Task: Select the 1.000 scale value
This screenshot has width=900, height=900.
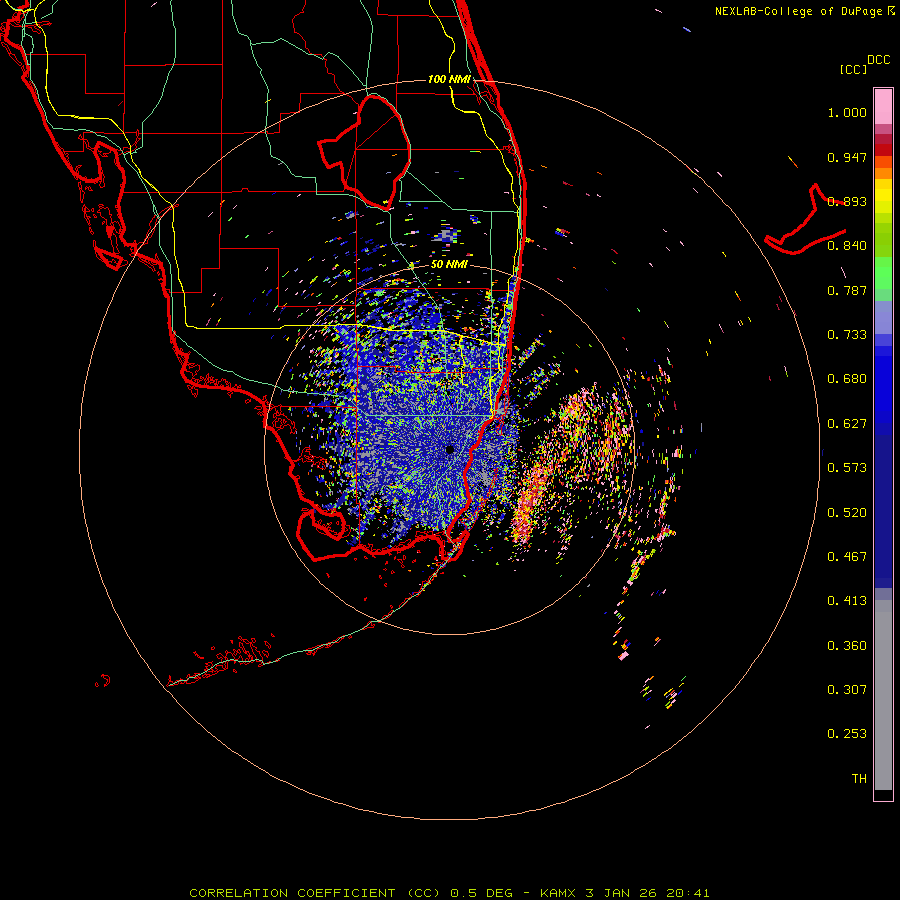Action: click(x=847, y=112)
